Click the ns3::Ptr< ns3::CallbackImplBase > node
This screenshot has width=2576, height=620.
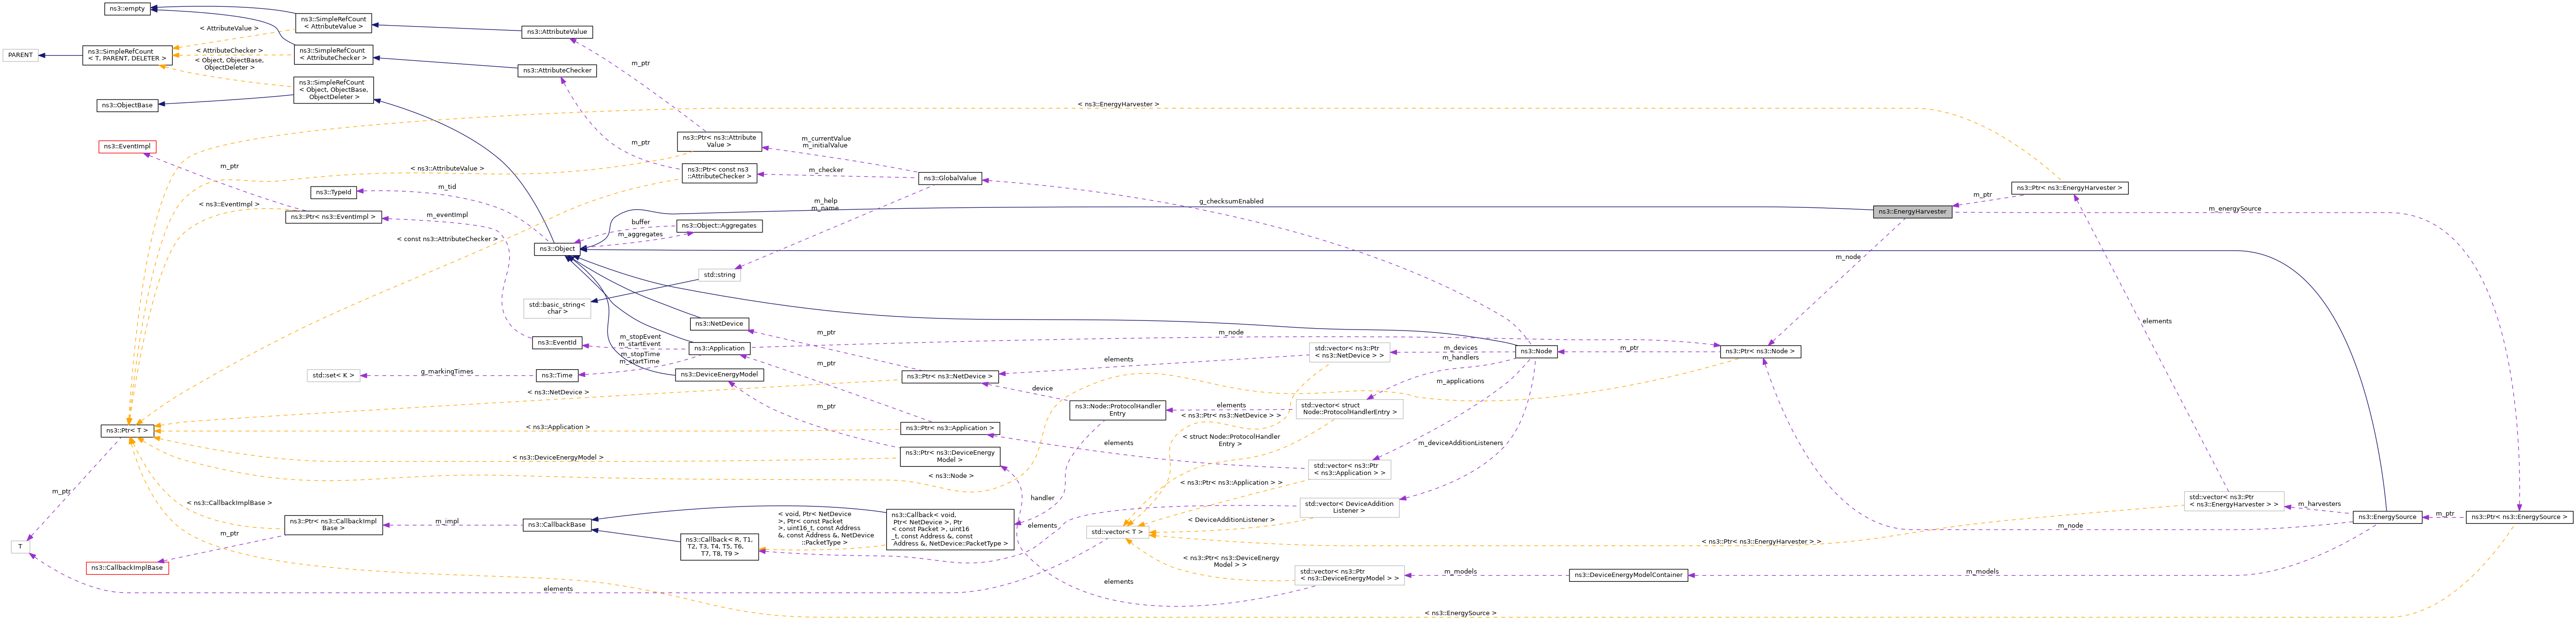tap(333, 525)
